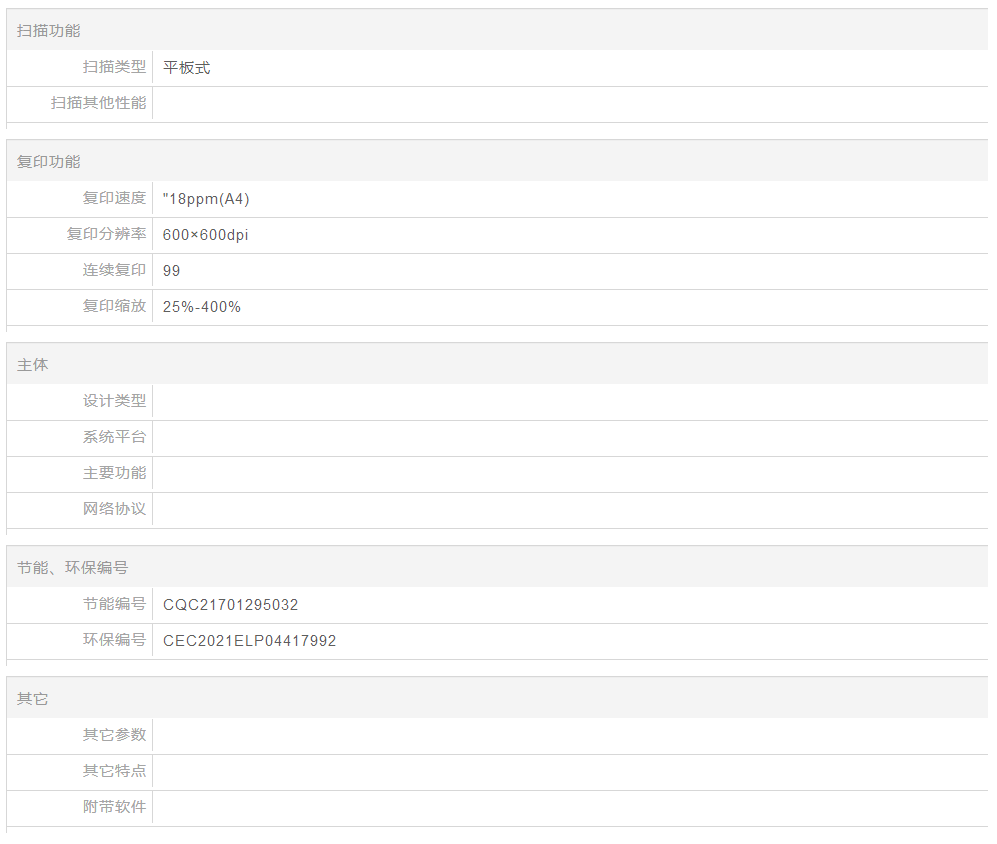Viewport: 997px width, 844px height.
Task: Select the 扫描类型 label
Action: [x=114, y=68]
